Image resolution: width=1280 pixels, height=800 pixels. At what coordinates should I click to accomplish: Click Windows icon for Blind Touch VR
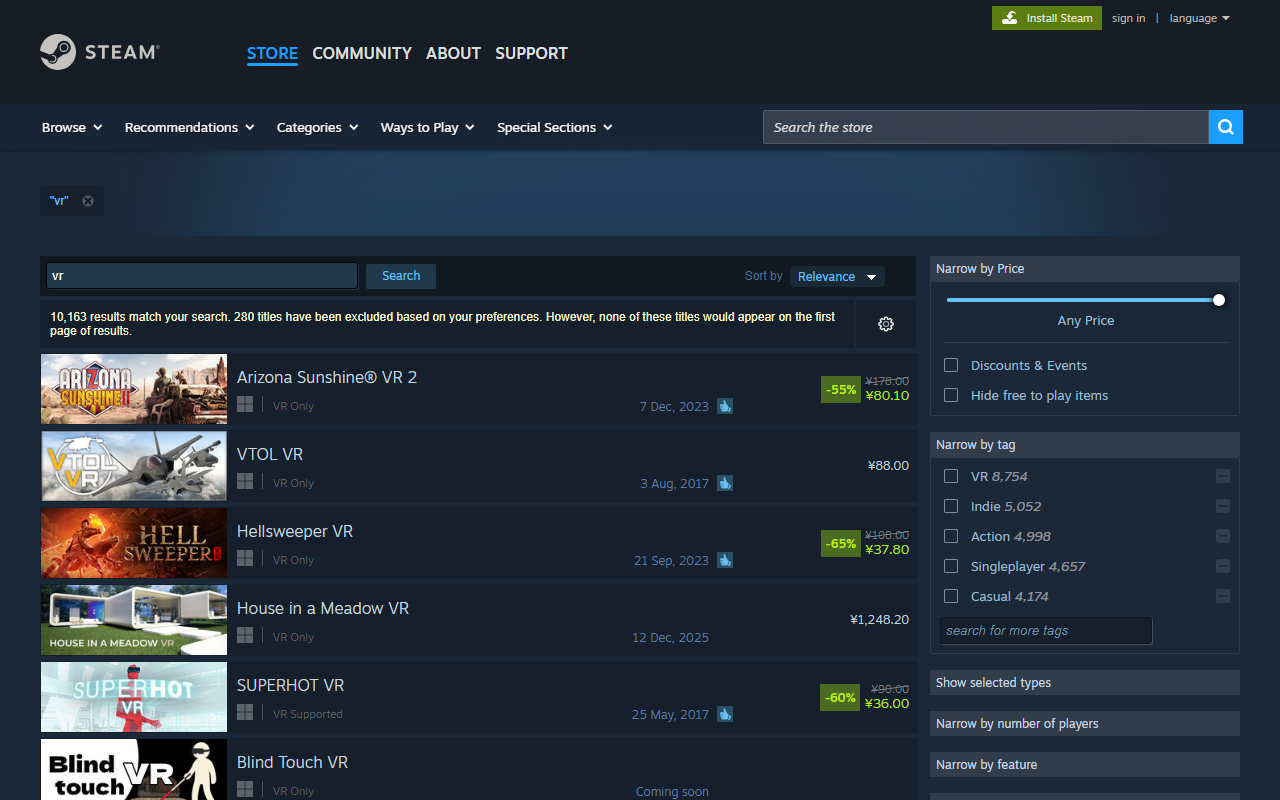pos(245,789)
